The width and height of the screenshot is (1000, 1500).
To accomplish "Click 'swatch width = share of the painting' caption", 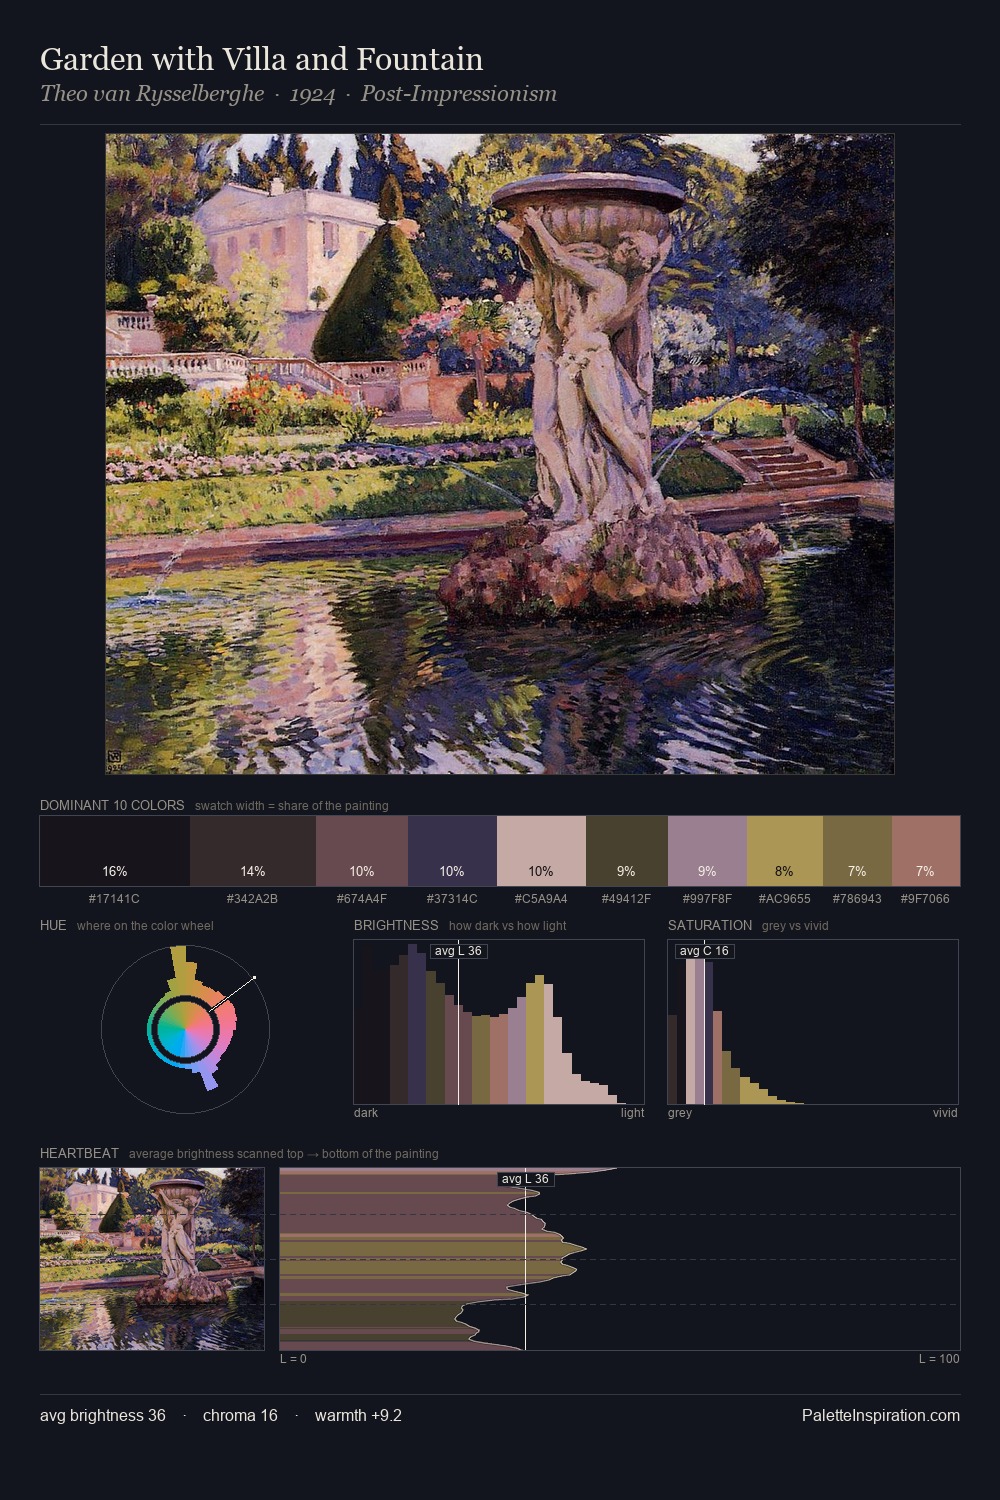I will (292, 806).
